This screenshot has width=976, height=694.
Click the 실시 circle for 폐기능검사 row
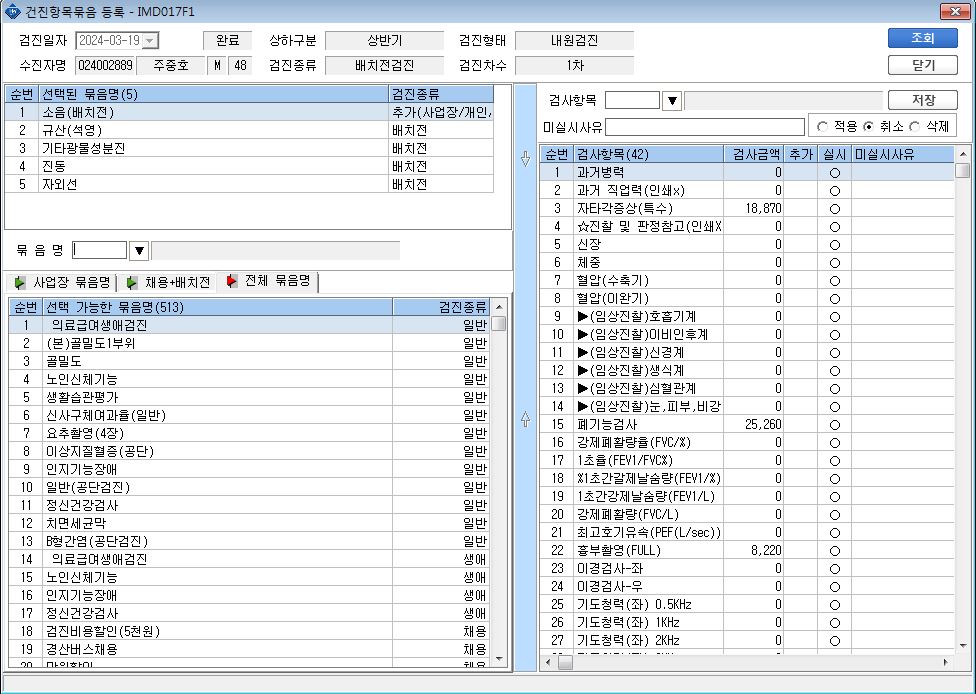tap(835, 425)
